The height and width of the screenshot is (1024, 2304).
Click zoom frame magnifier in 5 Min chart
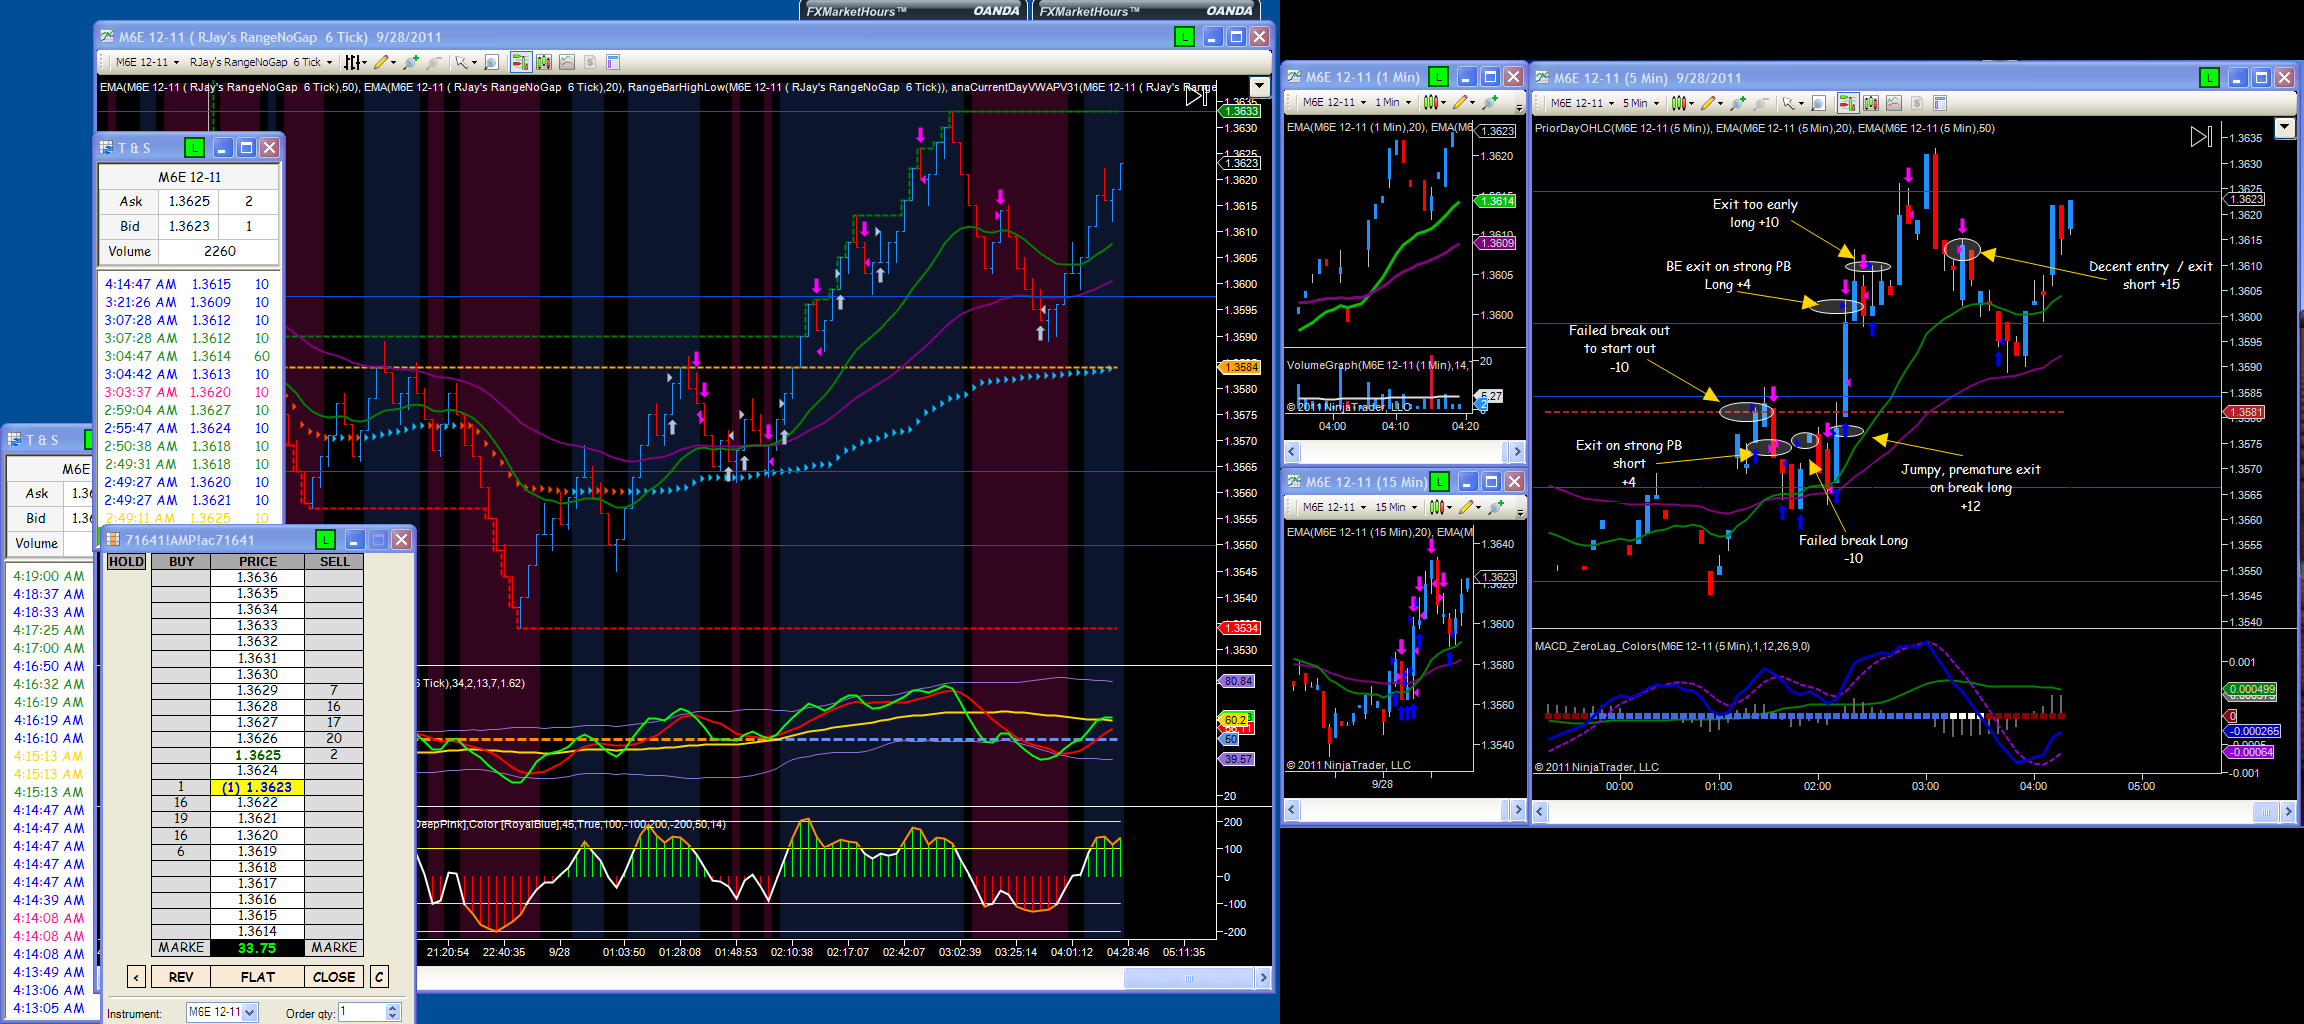point(1817,103)
